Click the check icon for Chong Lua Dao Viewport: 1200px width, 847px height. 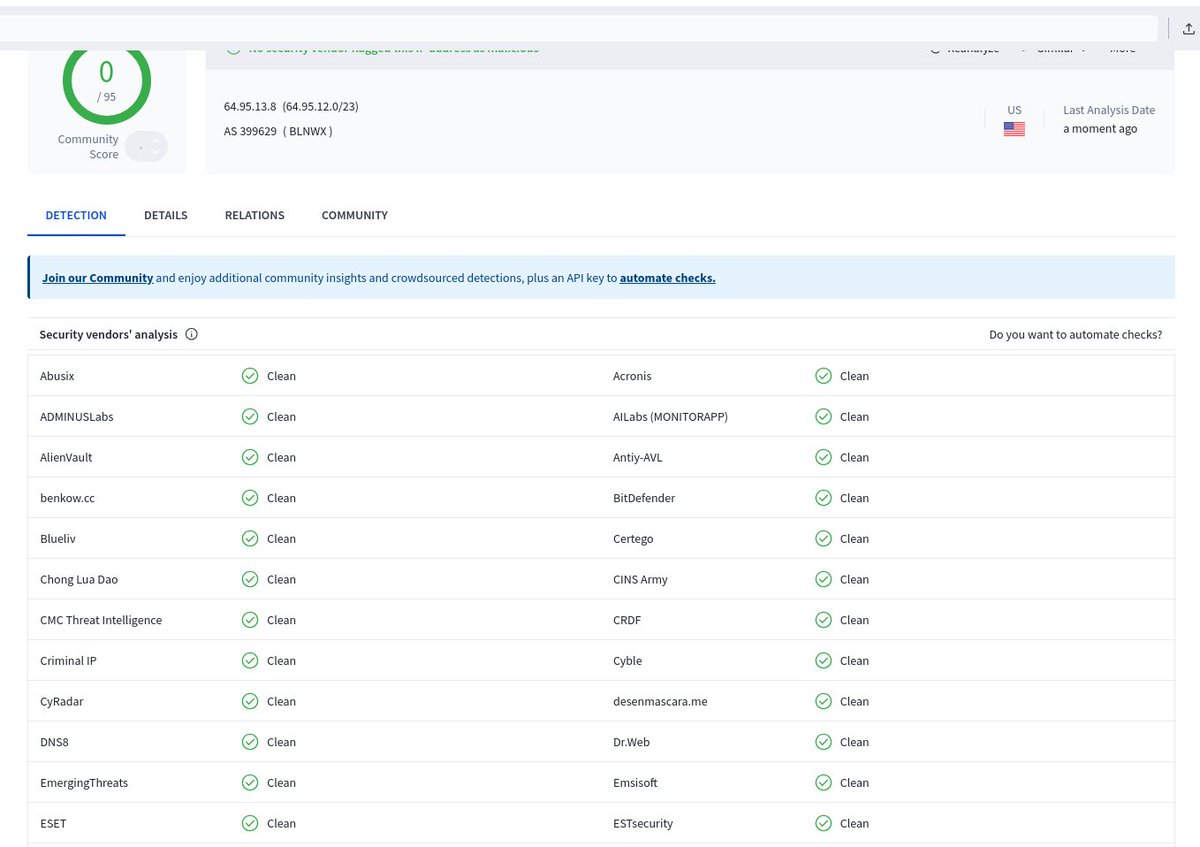coord(250,579)
